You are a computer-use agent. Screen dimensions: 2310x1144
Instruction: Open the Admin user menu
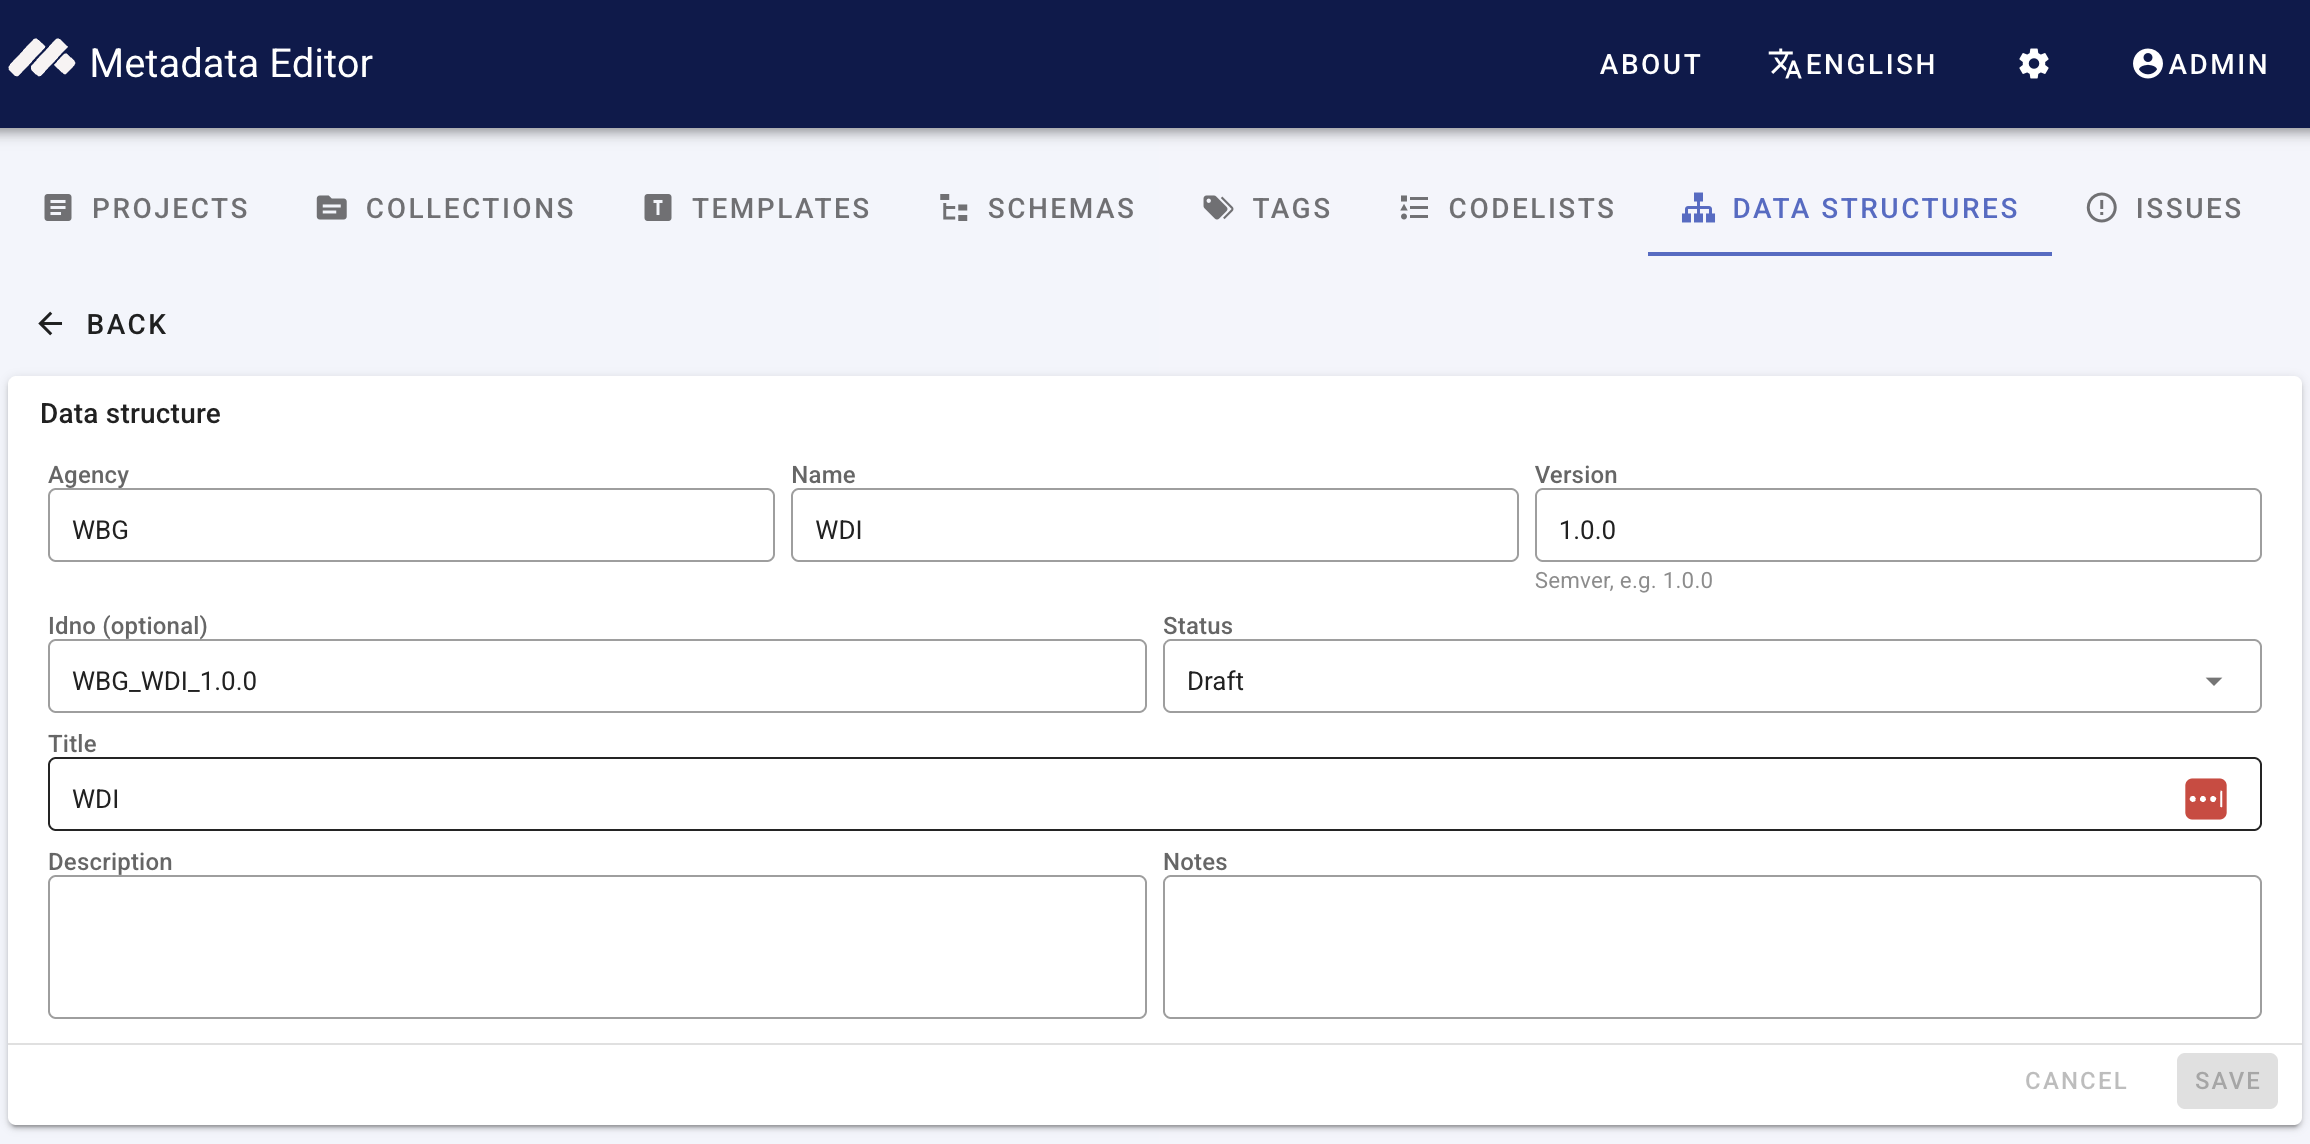coord(2200,64)
